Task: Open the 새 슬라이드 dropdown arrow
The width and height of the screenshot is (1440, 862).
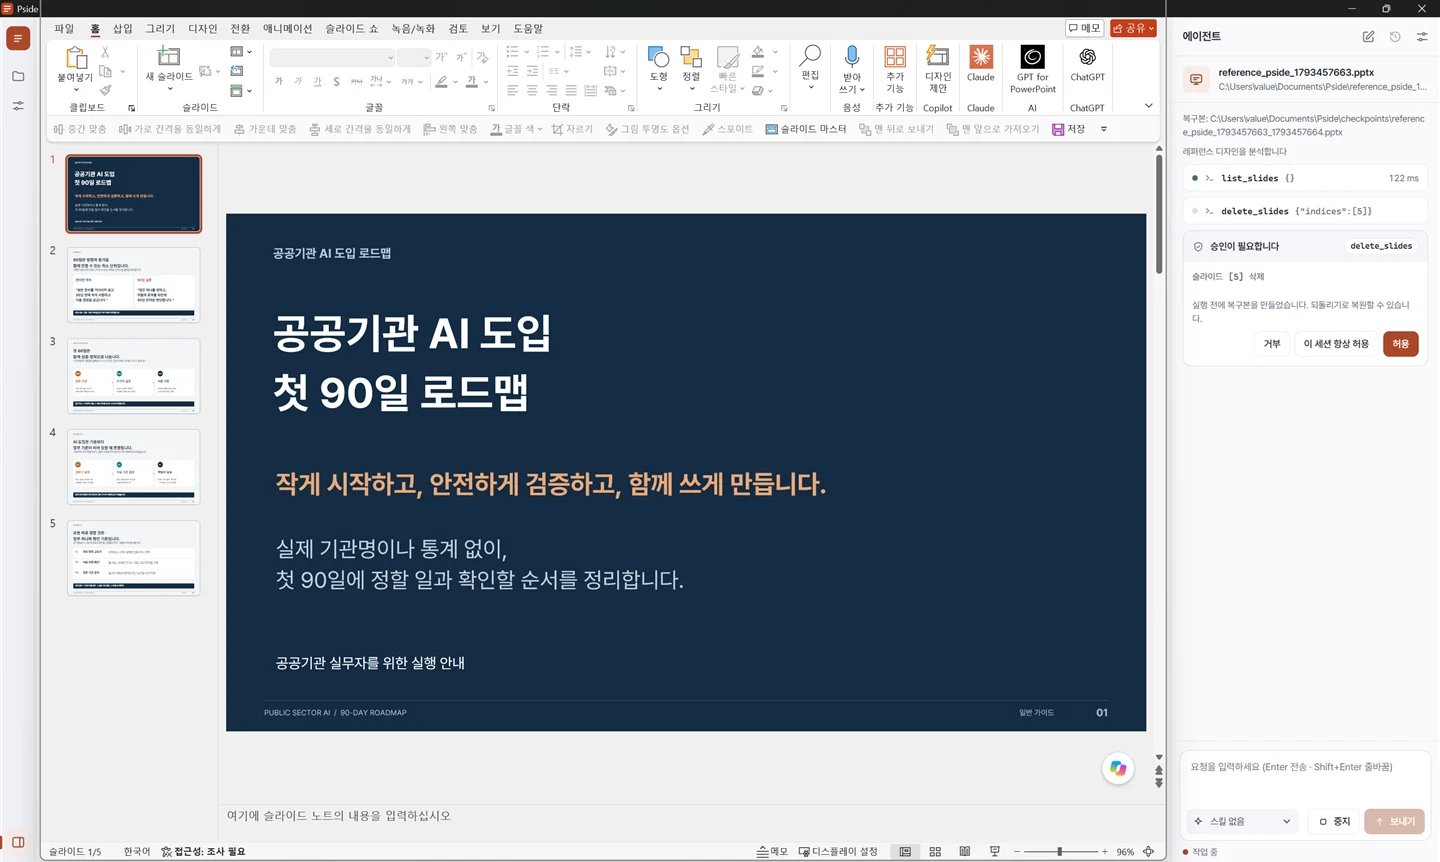Action: click(170, 89)
